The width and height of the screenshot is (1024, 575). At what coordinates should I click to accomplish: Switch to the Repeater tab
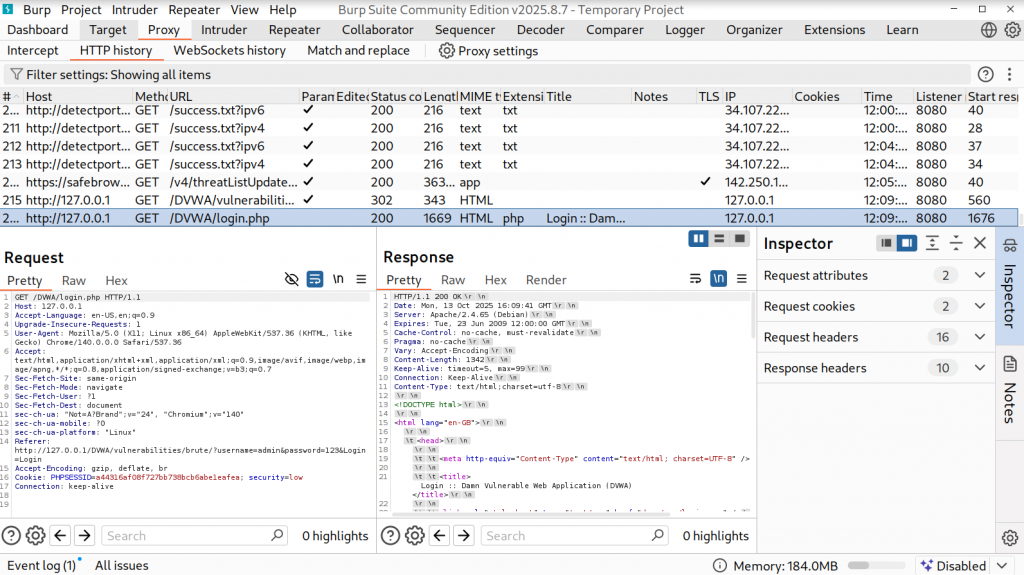tap(295, 30)
